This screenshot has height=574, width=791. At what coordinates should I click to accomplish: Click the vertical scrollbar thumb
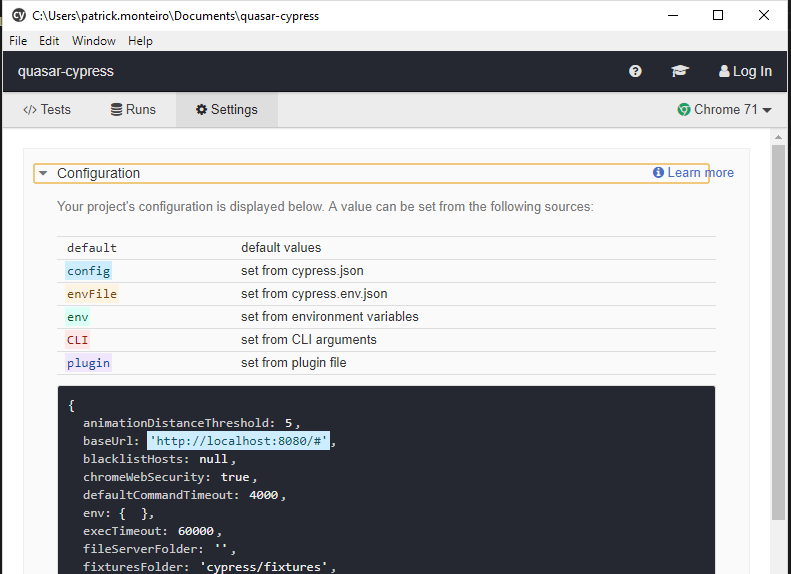click(x=778, y=330)
